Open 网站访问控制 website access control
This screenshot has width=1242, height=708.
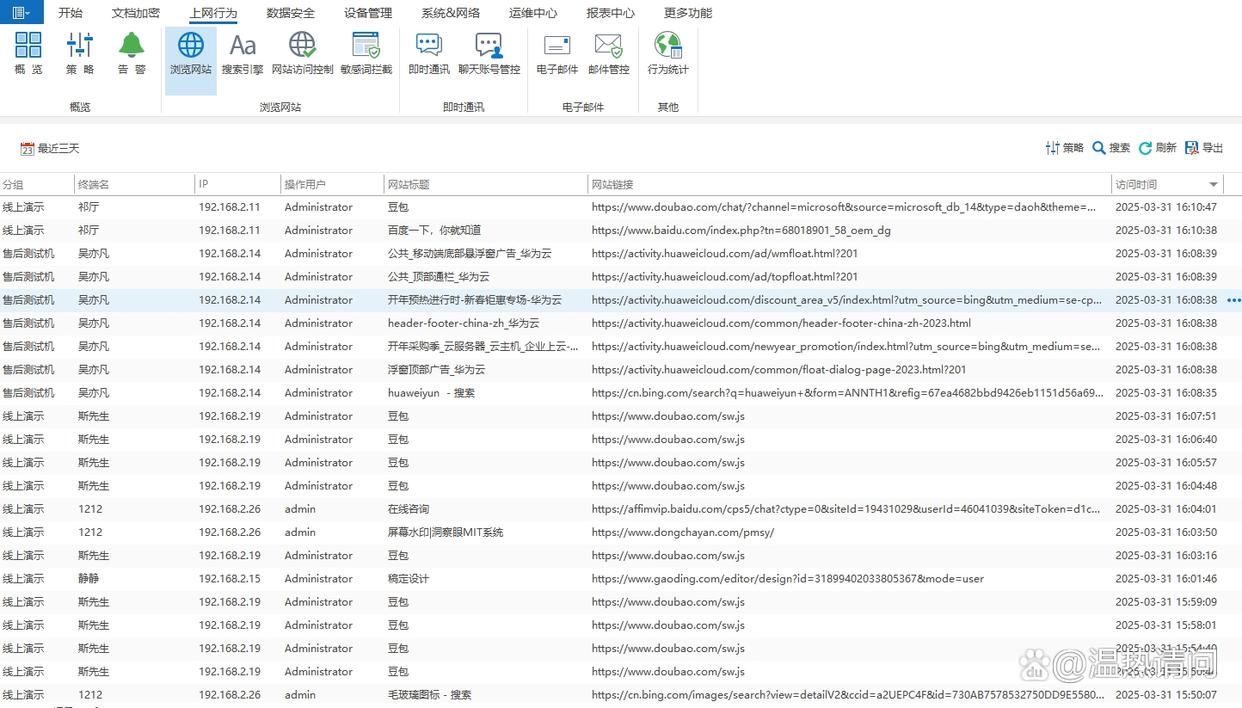coord(300,55)
